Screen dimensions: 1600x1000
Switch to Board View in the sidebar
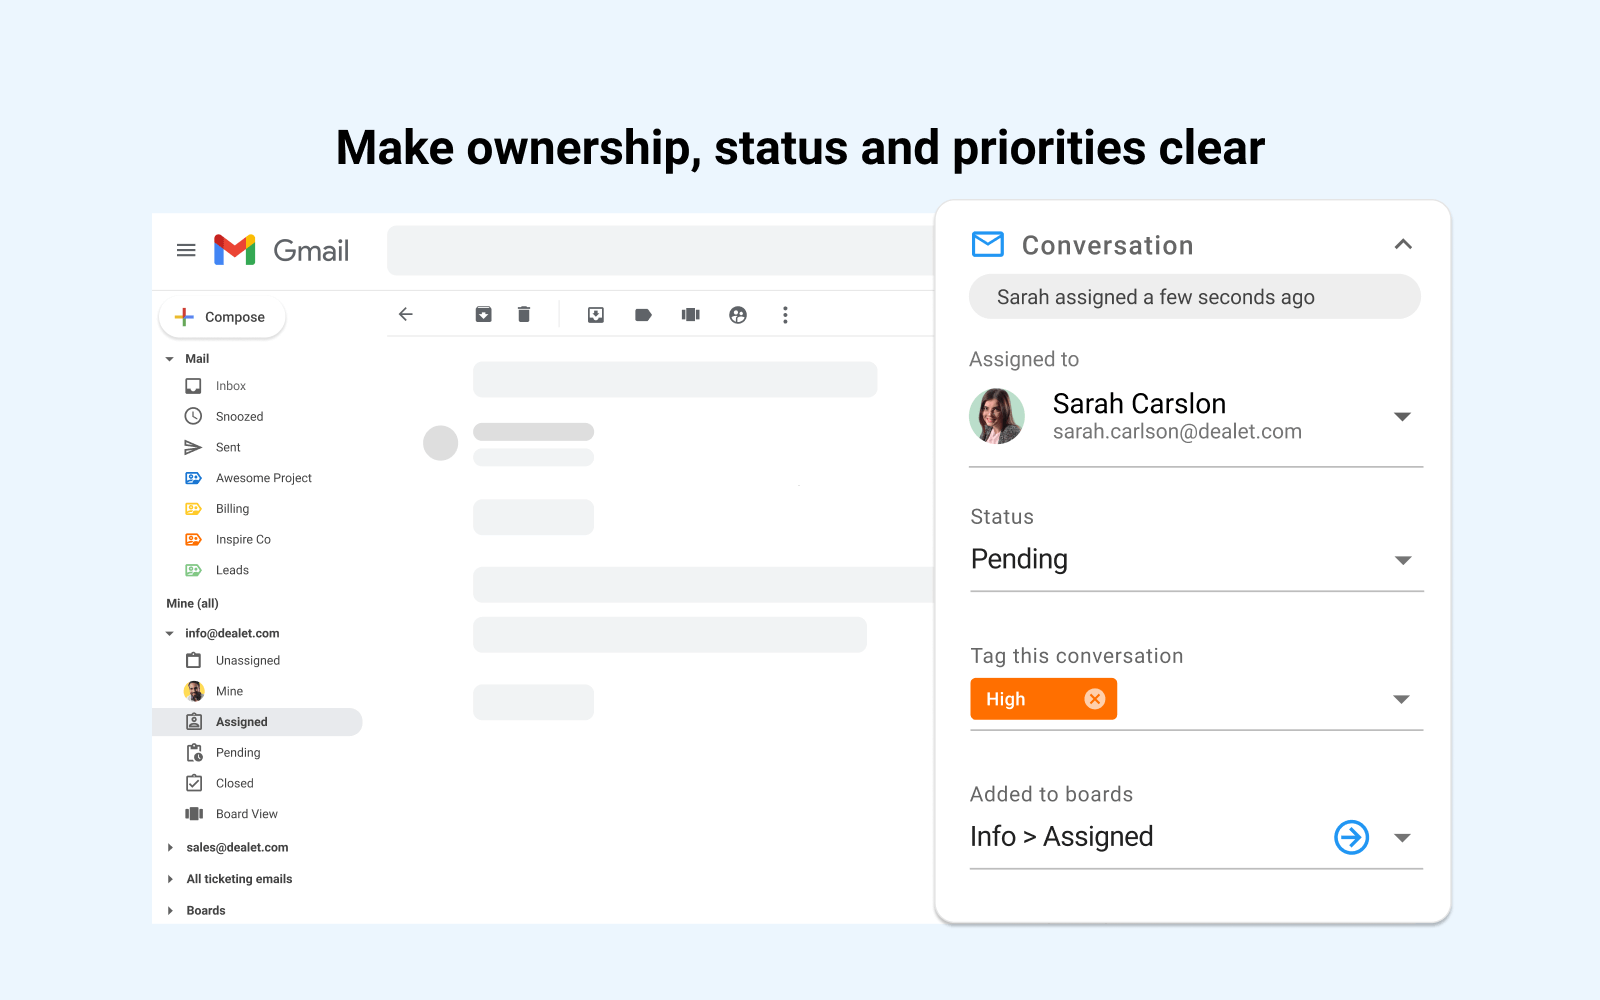pos(246,813)
